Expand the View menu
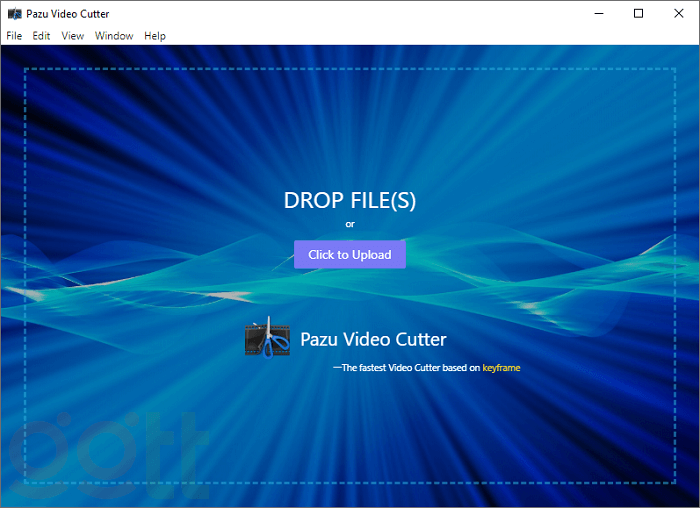 pos(72,36)
